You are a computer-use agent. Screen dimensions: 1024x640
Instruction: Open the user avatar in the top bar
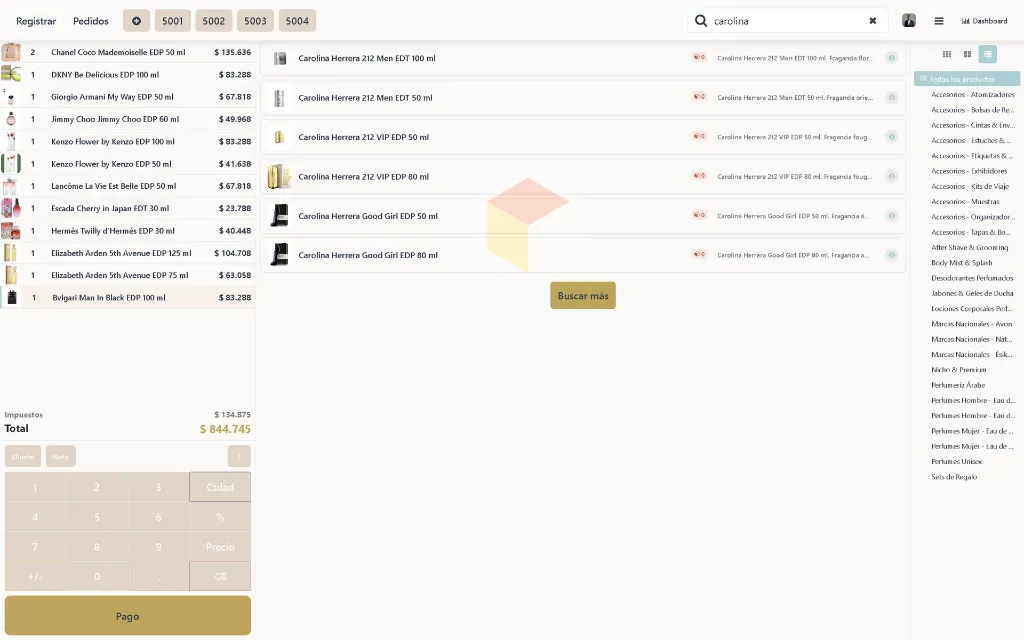[x=908, y=20]
